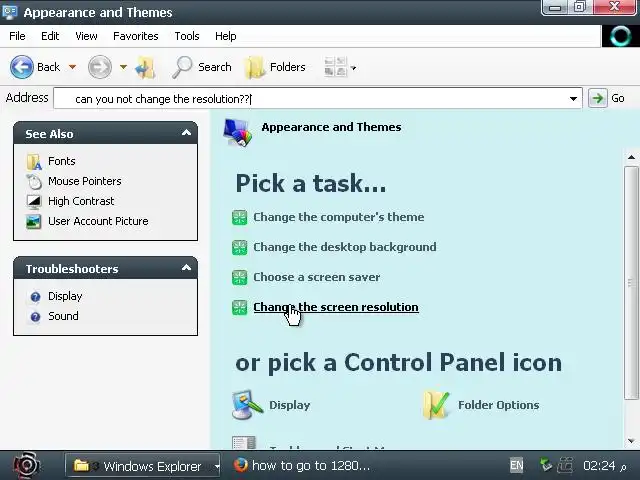
Task: Open the Fonts link
Action: 62,161
